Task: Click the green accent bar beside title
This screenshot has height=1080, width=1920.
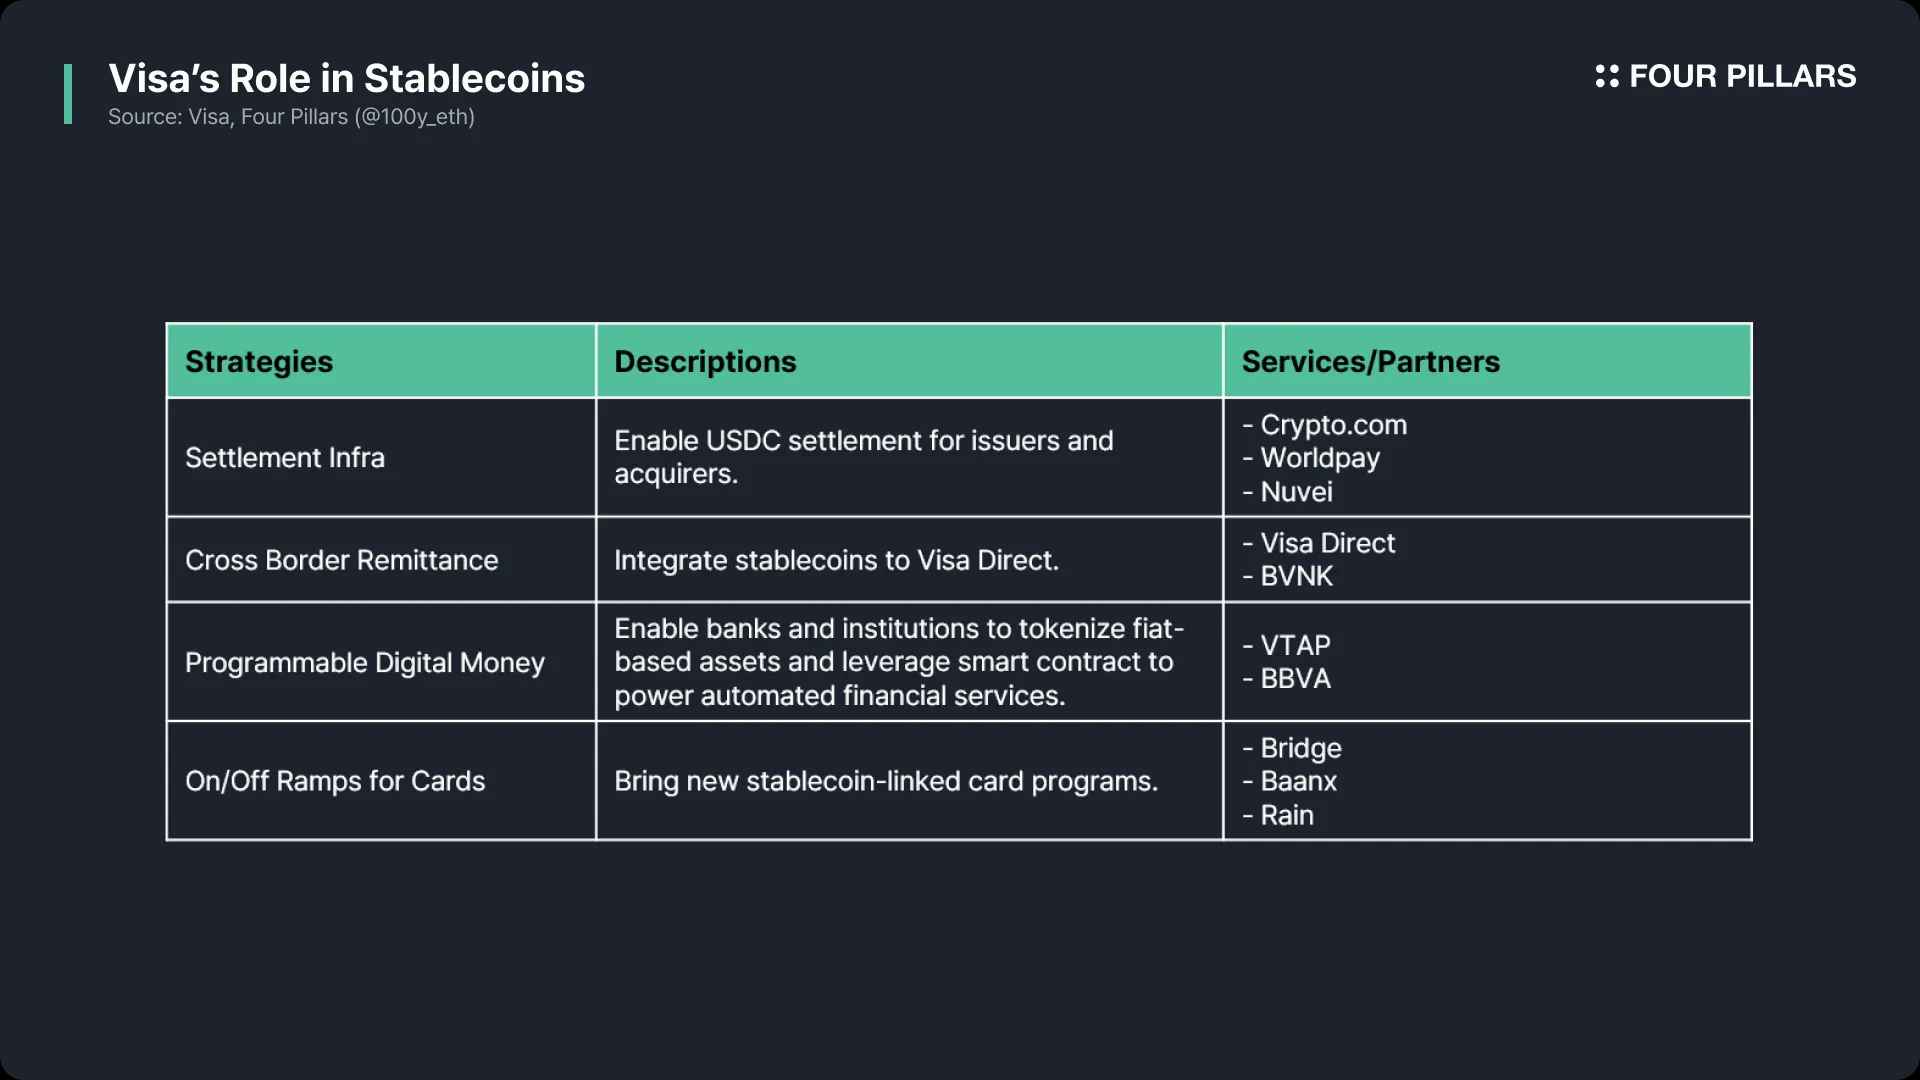Action: pos(68,94)
